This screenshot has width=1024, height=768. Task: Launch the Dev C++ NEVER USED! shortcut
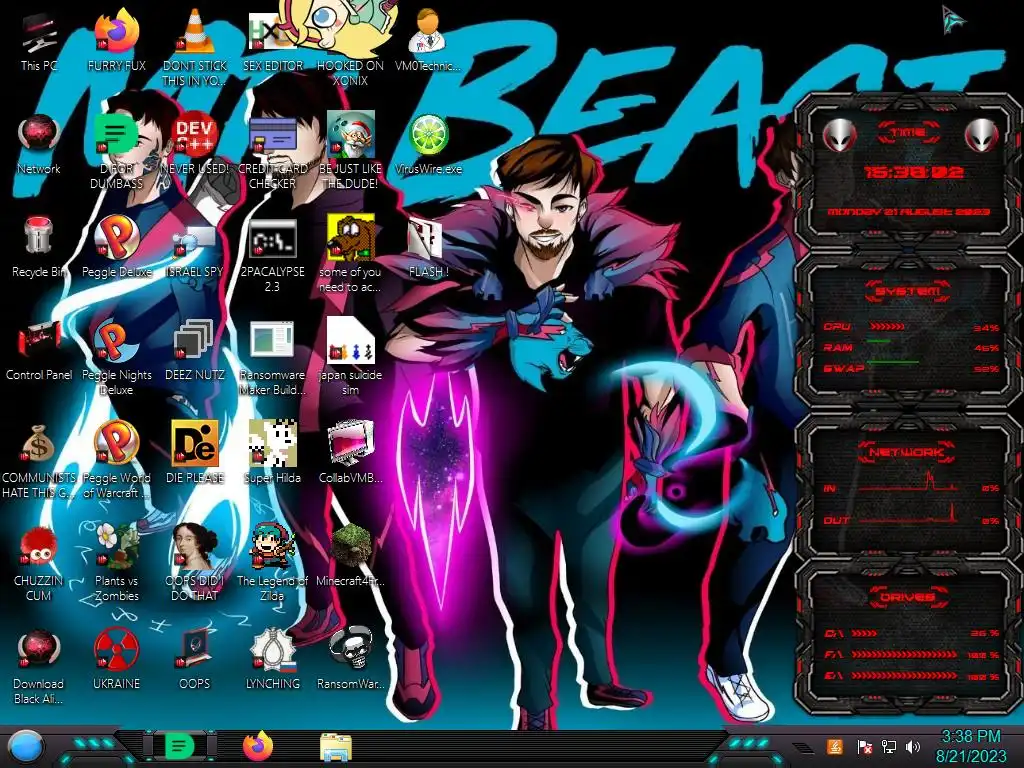(195, 134)
